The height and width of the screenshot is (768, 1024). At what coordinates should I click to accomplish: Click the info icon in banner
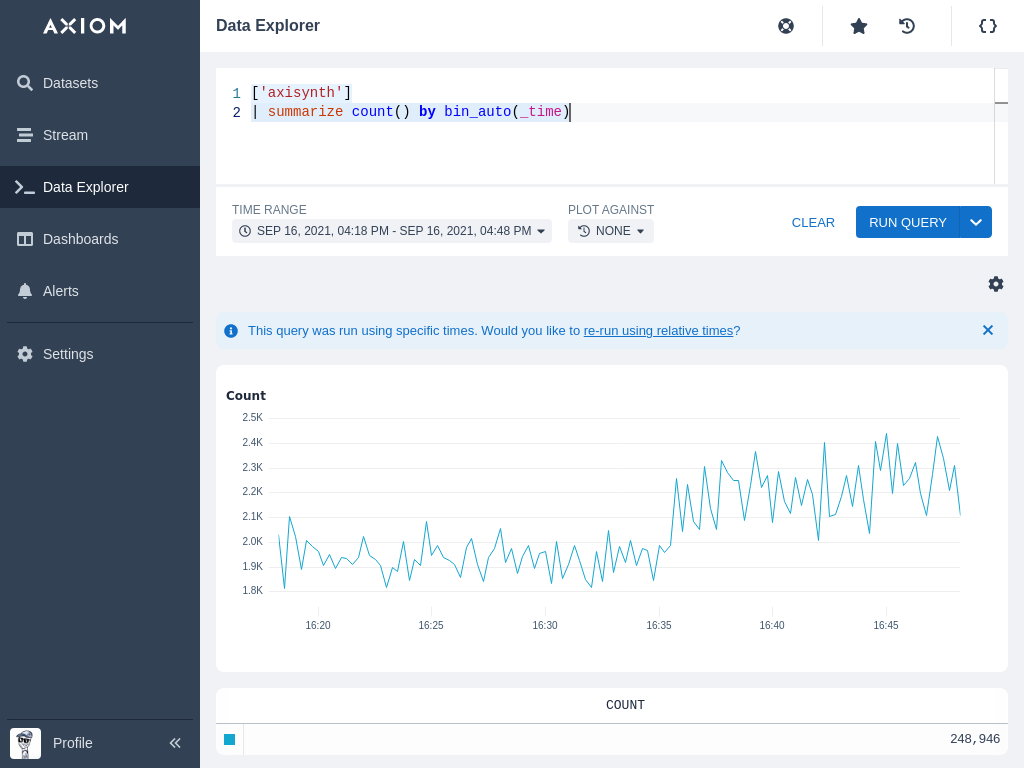pyautogui.click(x=231, y=331)
